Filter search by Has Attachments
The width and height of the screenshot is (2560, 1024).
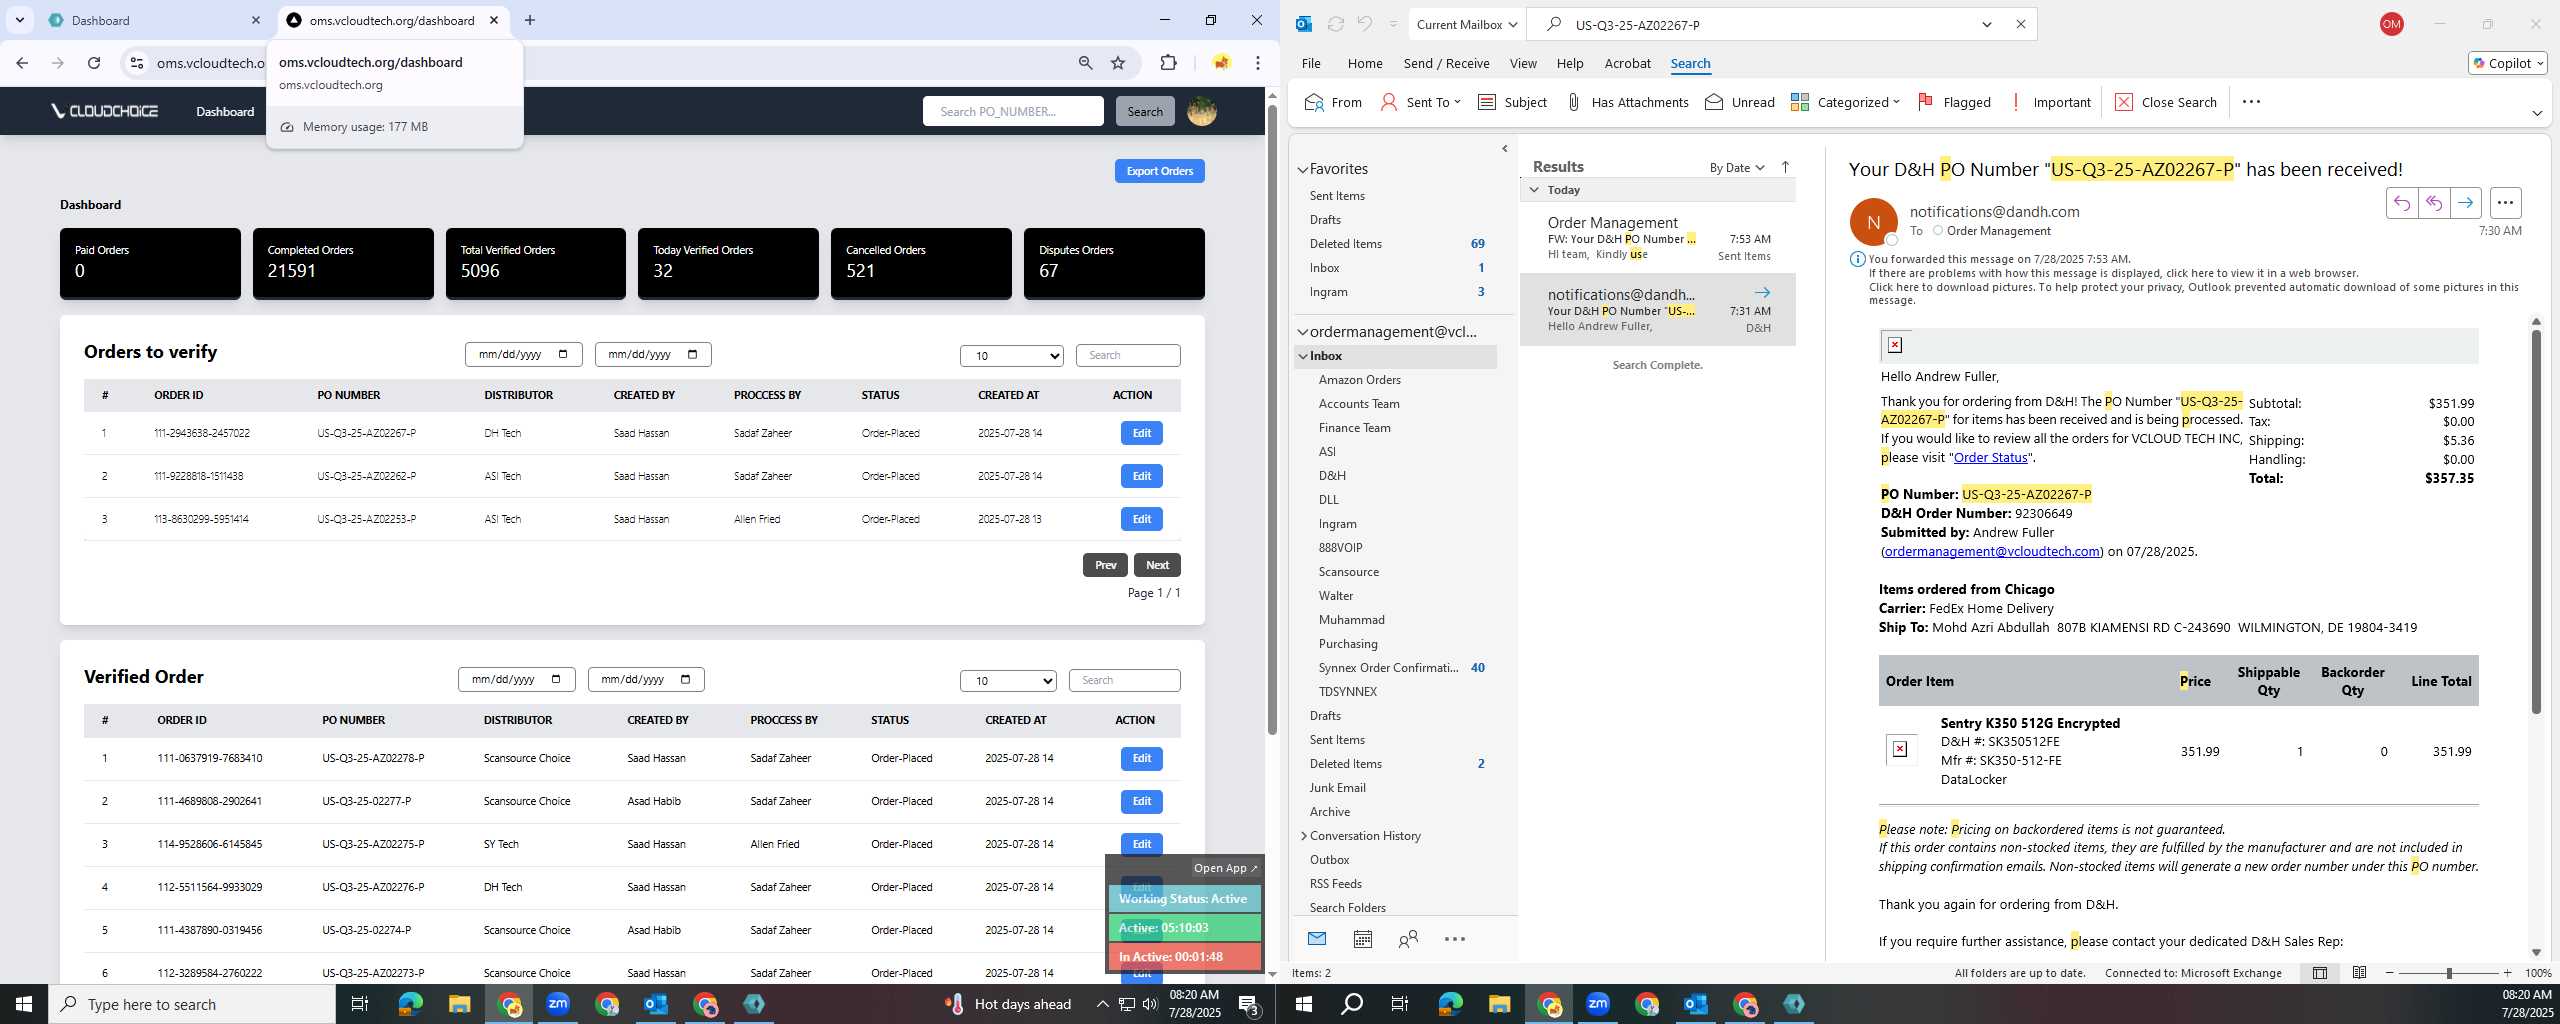[1627, 102]
